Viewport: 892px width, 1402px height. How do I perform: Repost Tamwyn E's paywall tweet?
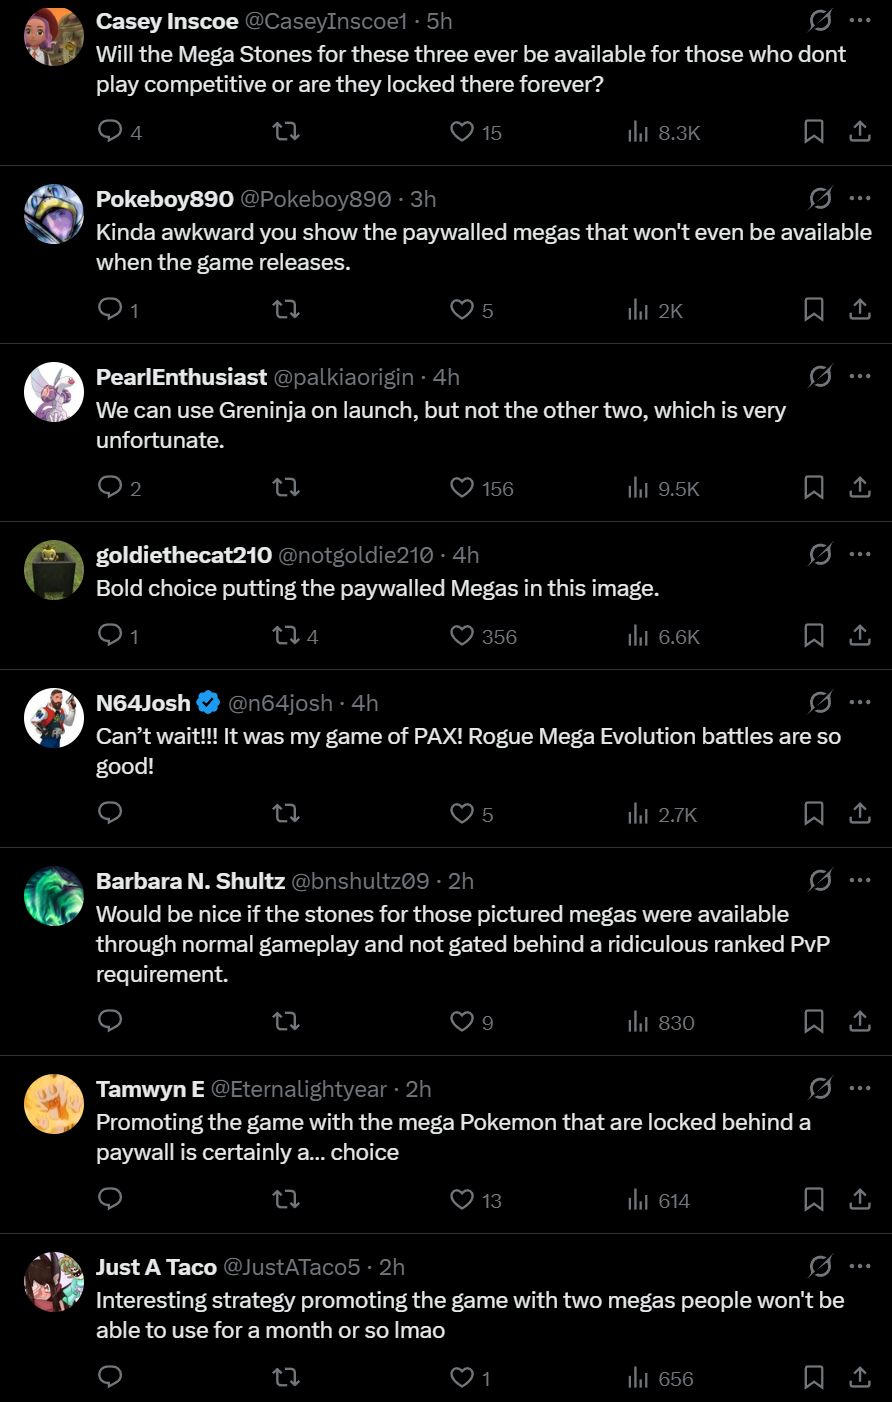286,1199
